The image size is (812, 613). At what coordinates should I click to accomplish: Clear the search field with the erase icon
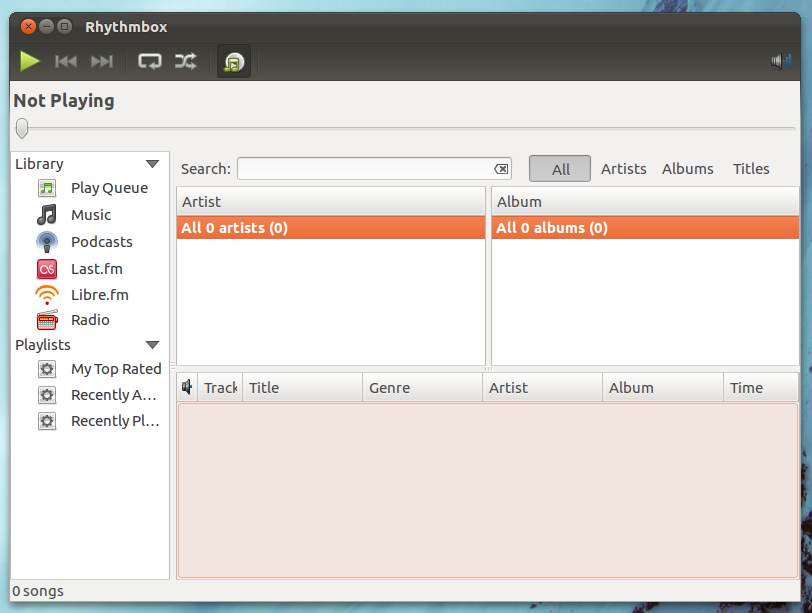click(501, 169)
